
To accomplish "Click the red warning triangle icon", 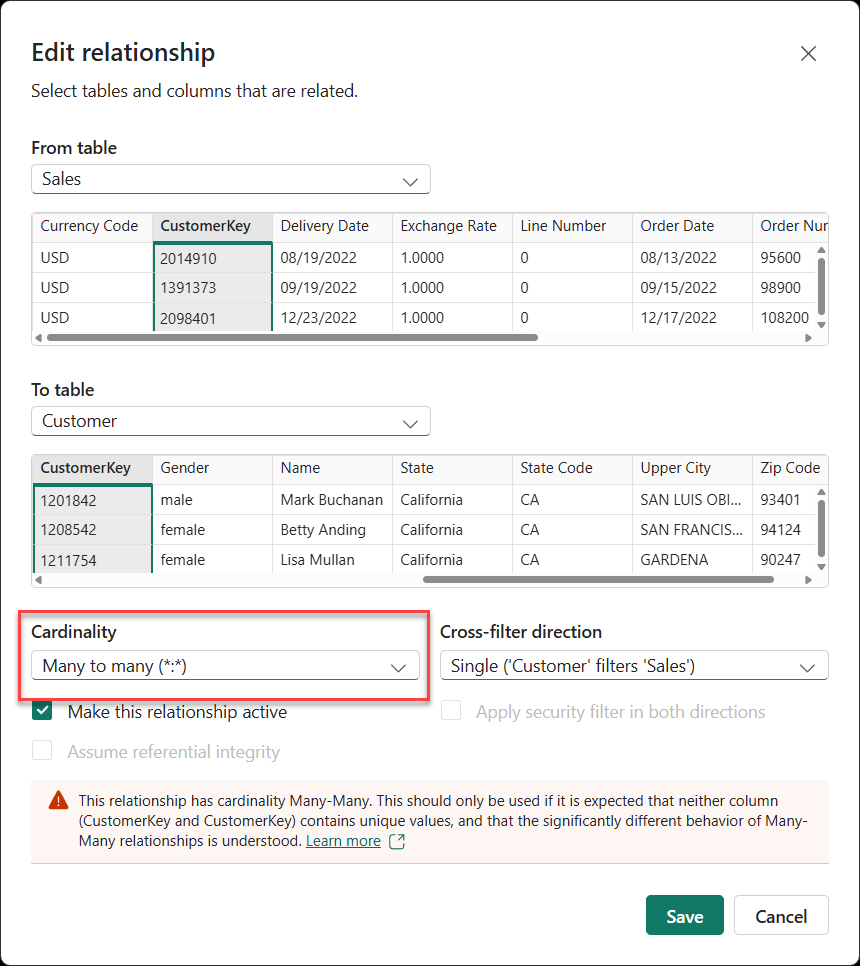I will pos(58,800).
